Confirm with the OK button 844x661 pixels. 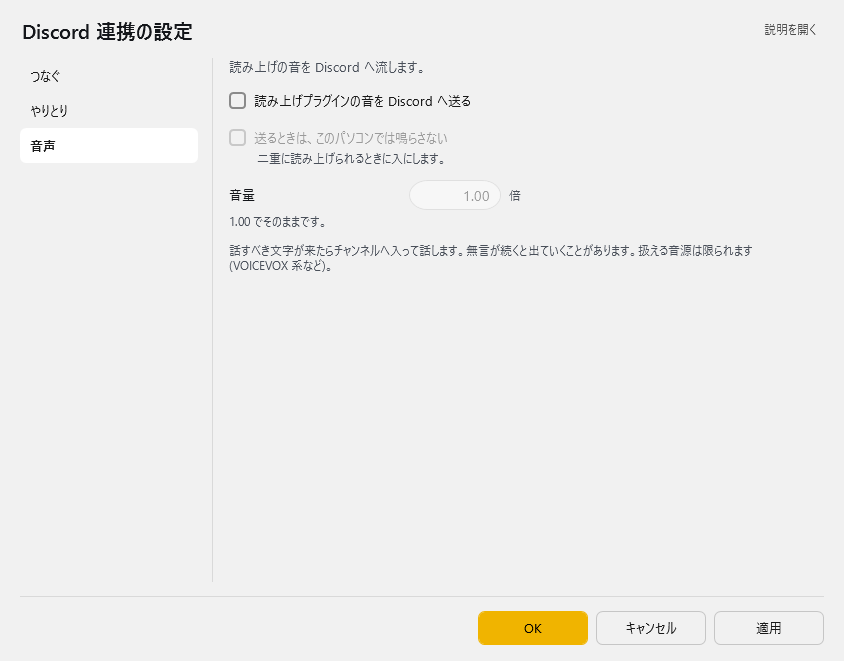[x=532, y=628]
